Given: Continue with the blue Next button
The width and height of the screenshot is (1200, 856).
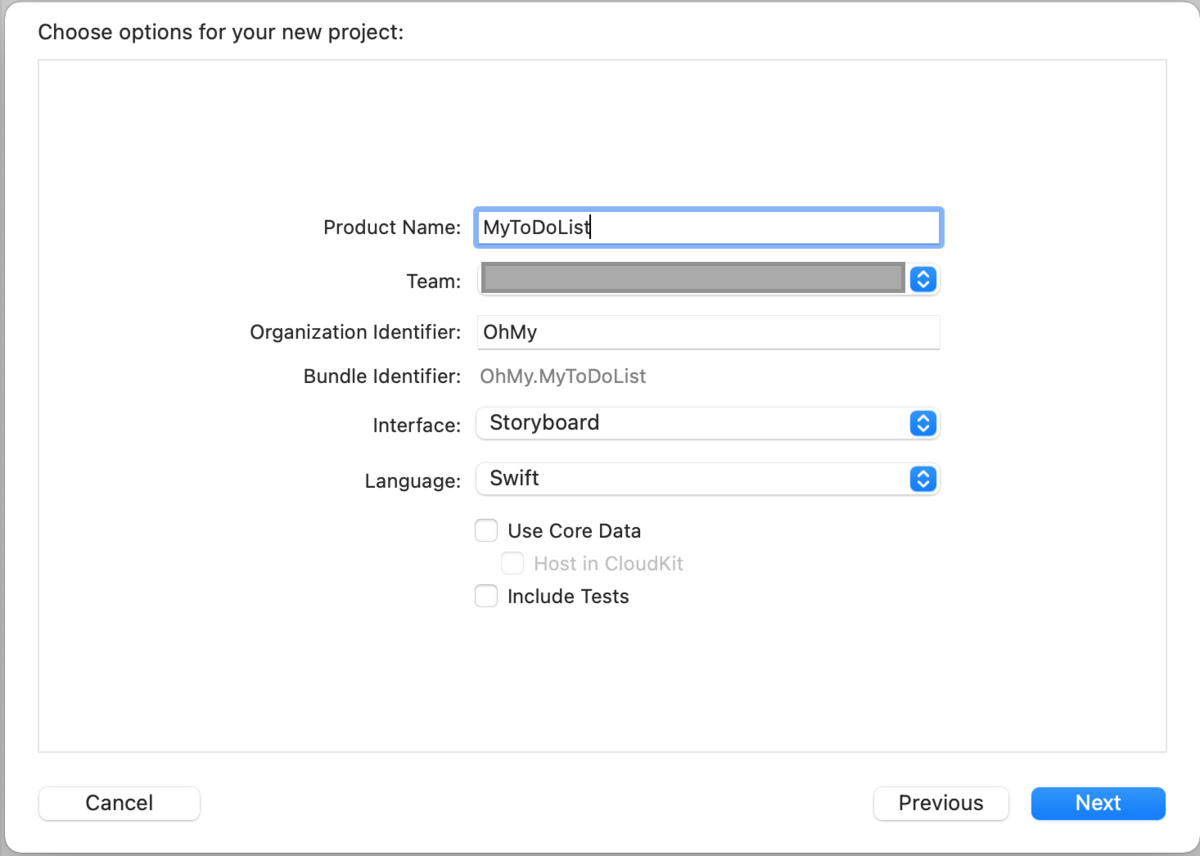Looking at the screenshot, I should 1098,803.
